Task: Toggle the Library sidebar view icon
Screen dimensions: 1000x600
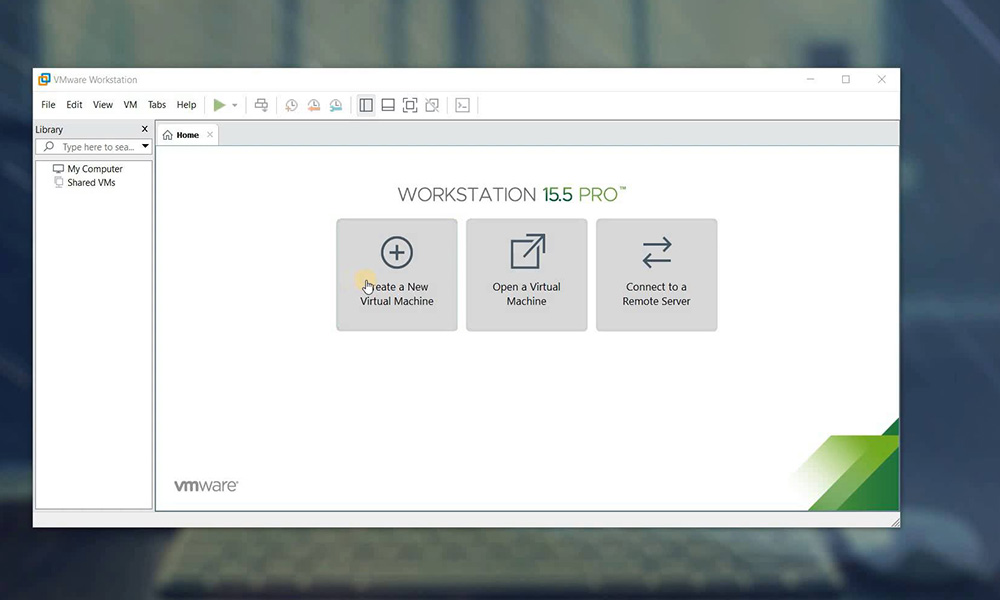Action: [x=366, y=105]
